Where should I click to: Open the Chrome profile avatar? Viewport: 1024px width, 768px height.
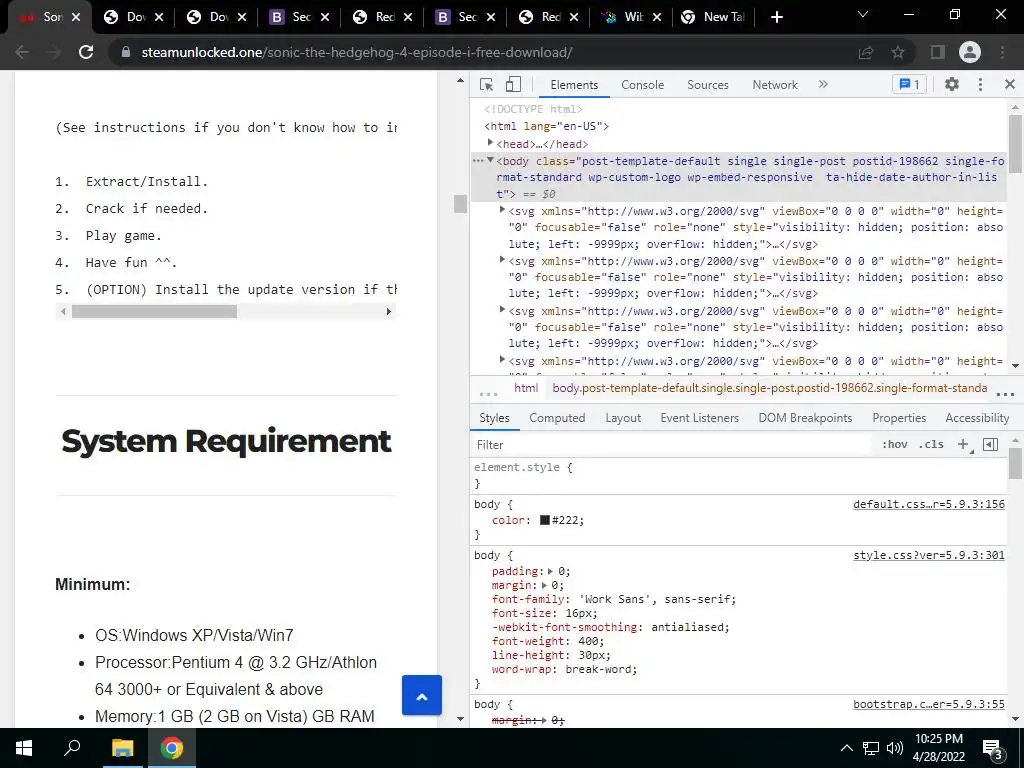coord(970,52)
